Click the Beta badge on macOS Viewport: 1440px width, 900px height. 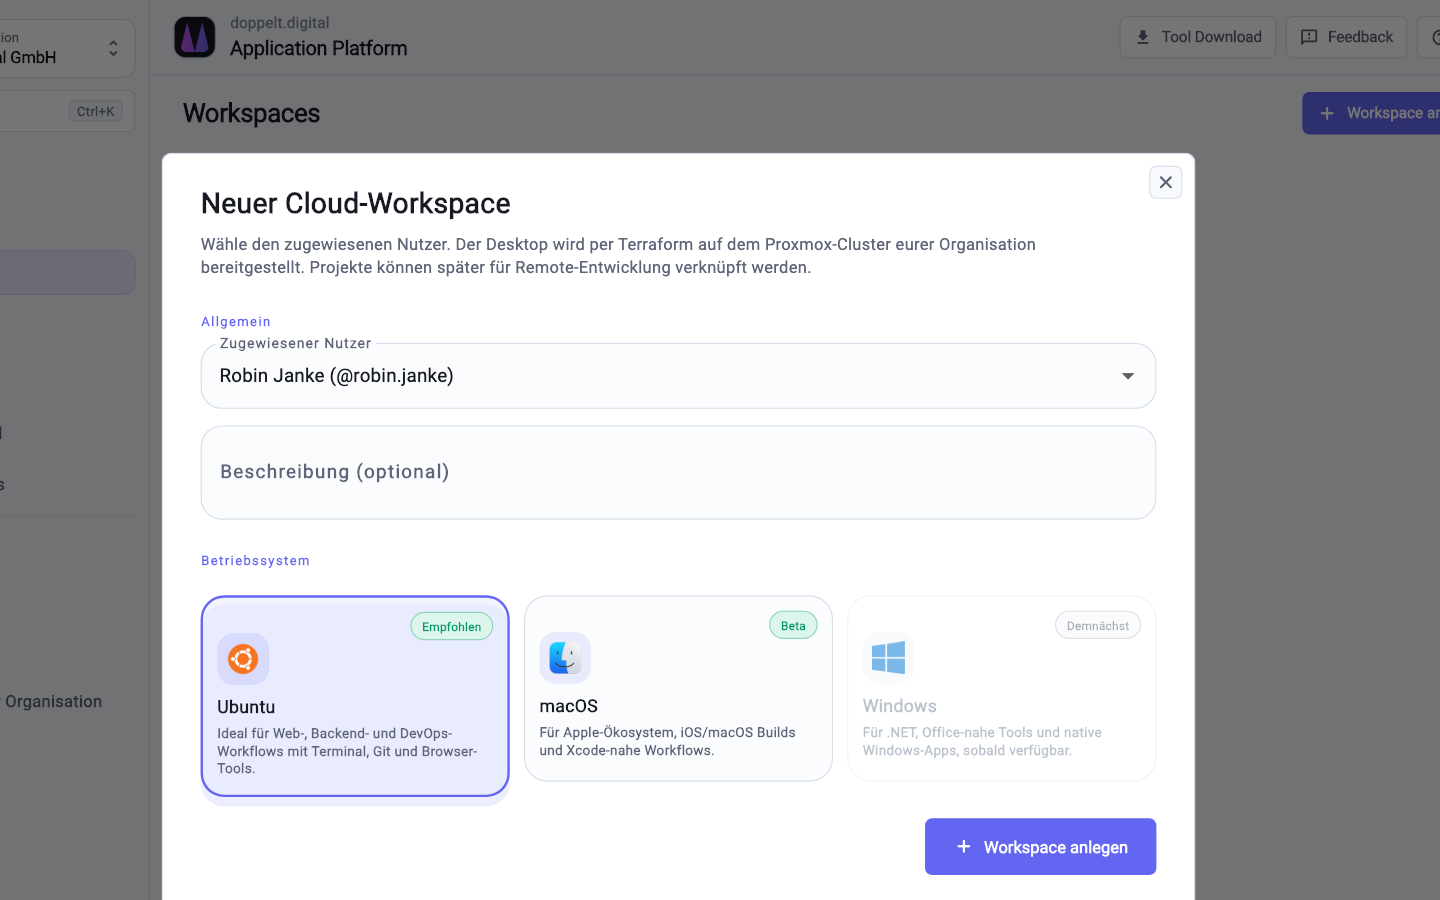[x=793, y=625]
